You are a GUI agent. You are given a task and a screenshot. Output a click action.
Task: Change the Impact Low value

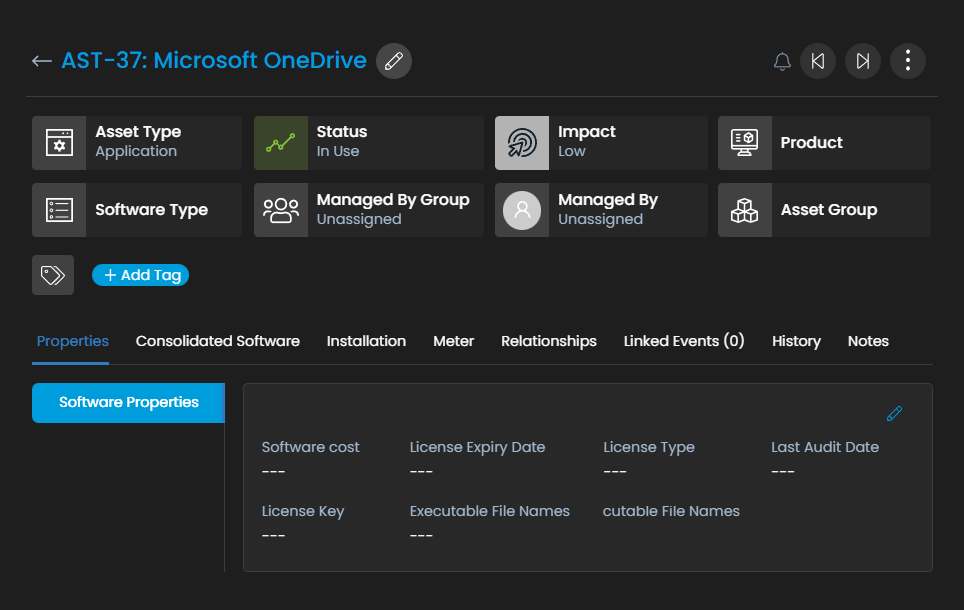(x=601, y=143)
